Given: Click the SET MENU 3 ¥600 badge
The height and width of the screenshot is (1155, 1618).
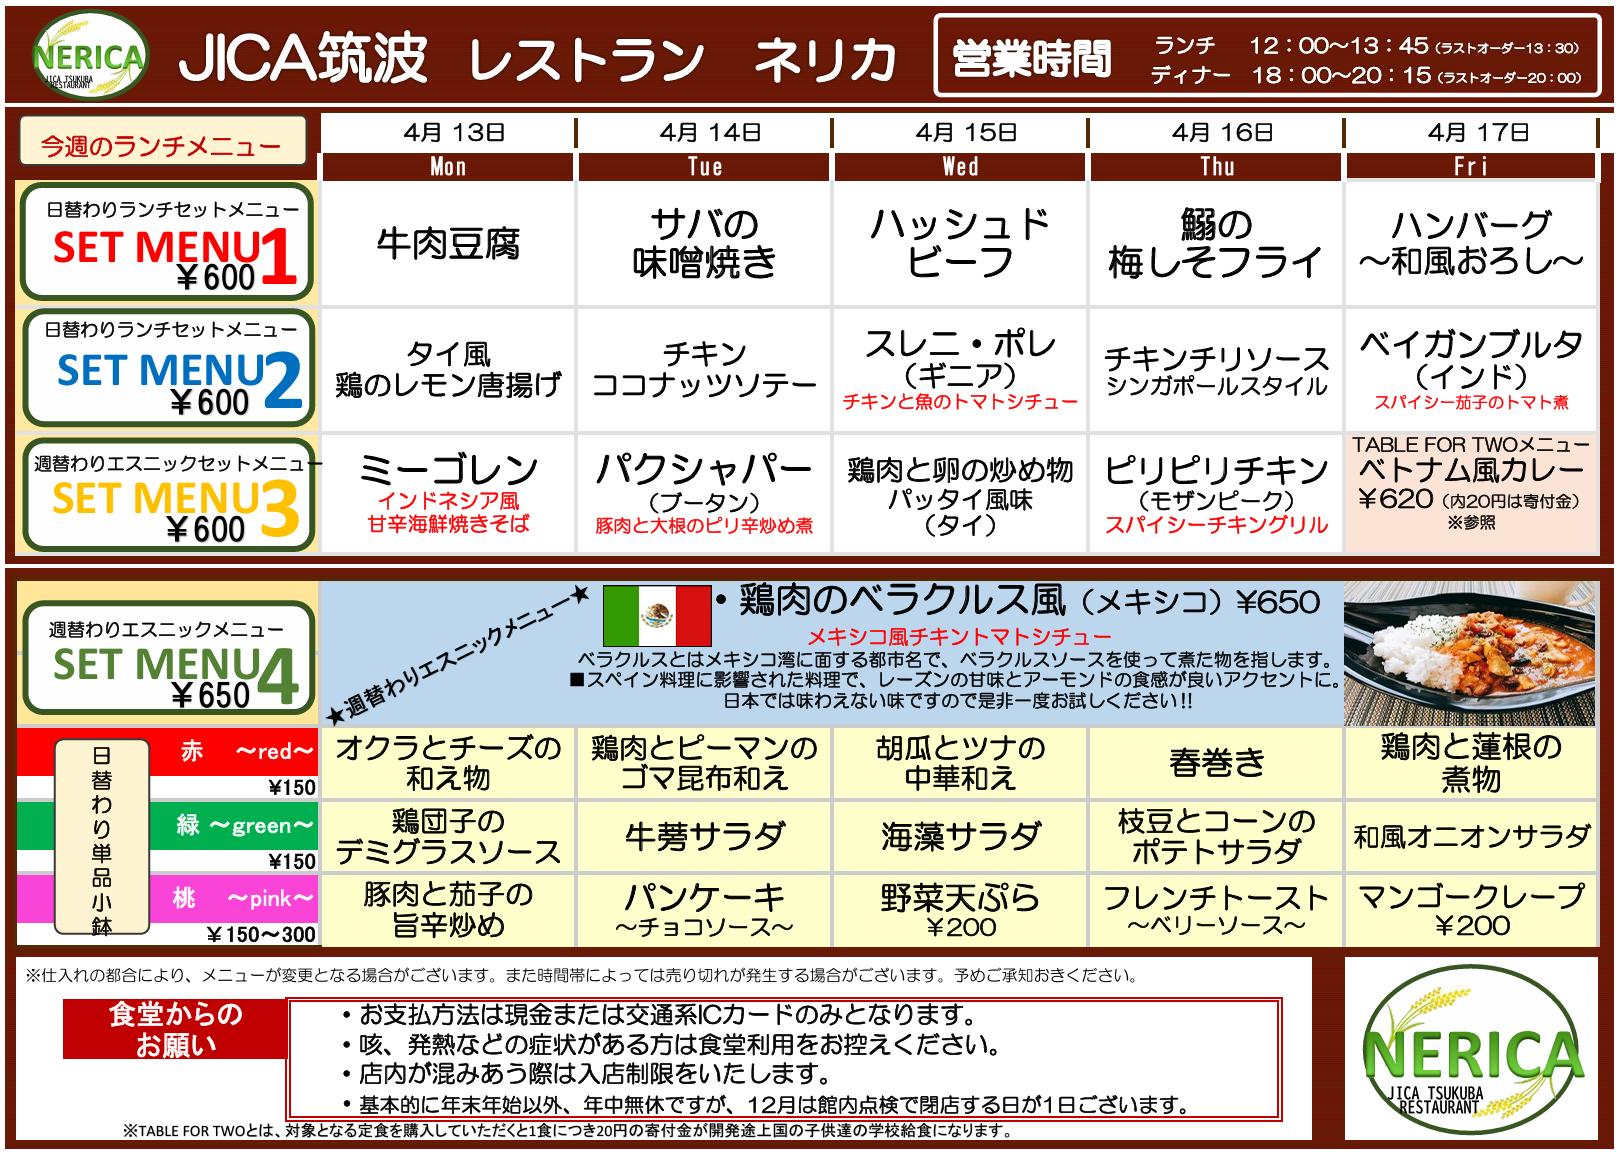Looking at the screenshot, I should click(169, 495).
